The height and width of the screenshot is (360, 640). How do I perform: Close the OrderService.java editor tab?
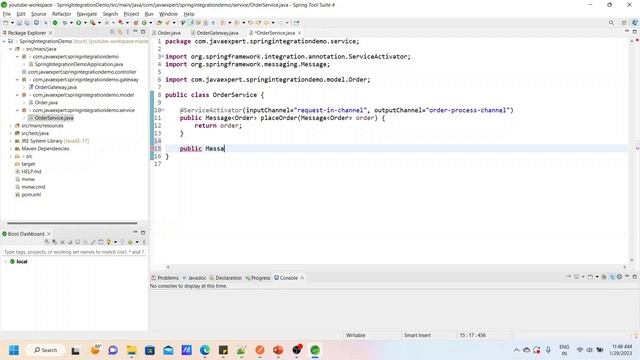click(x=300, y=33)
